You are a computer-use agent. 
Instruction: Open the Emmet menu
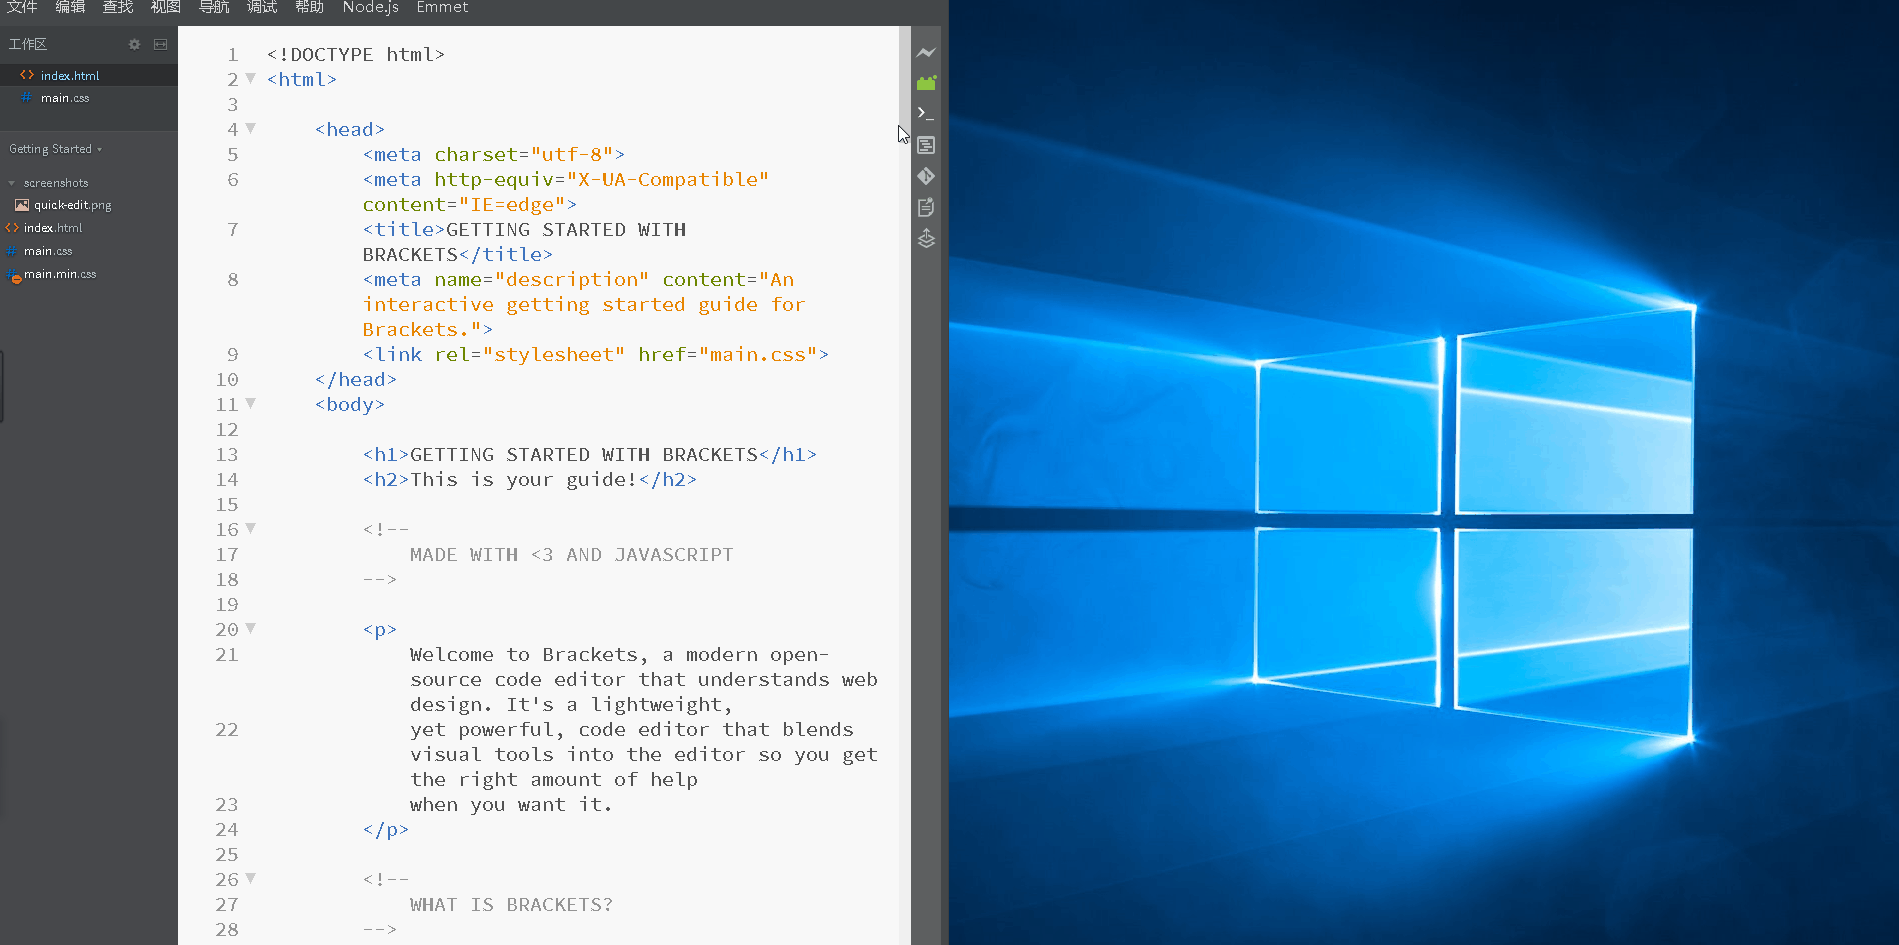[x=442, y=7]
